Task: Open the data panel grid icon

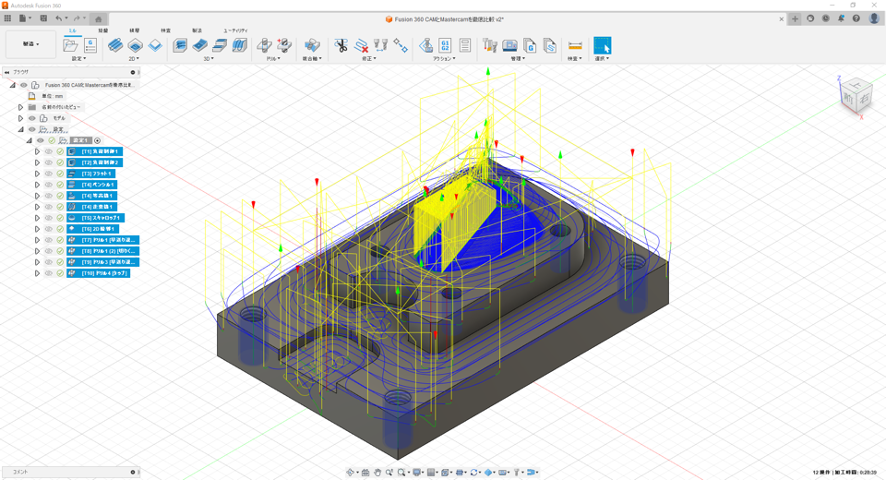Action: 7,19
